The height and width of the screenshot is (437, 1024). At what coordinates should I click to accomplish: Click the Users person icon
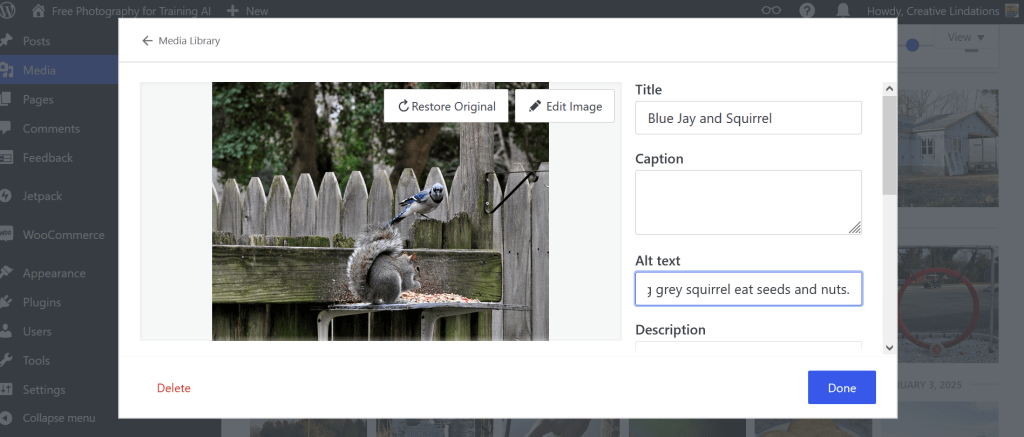(x=6, y=331)
